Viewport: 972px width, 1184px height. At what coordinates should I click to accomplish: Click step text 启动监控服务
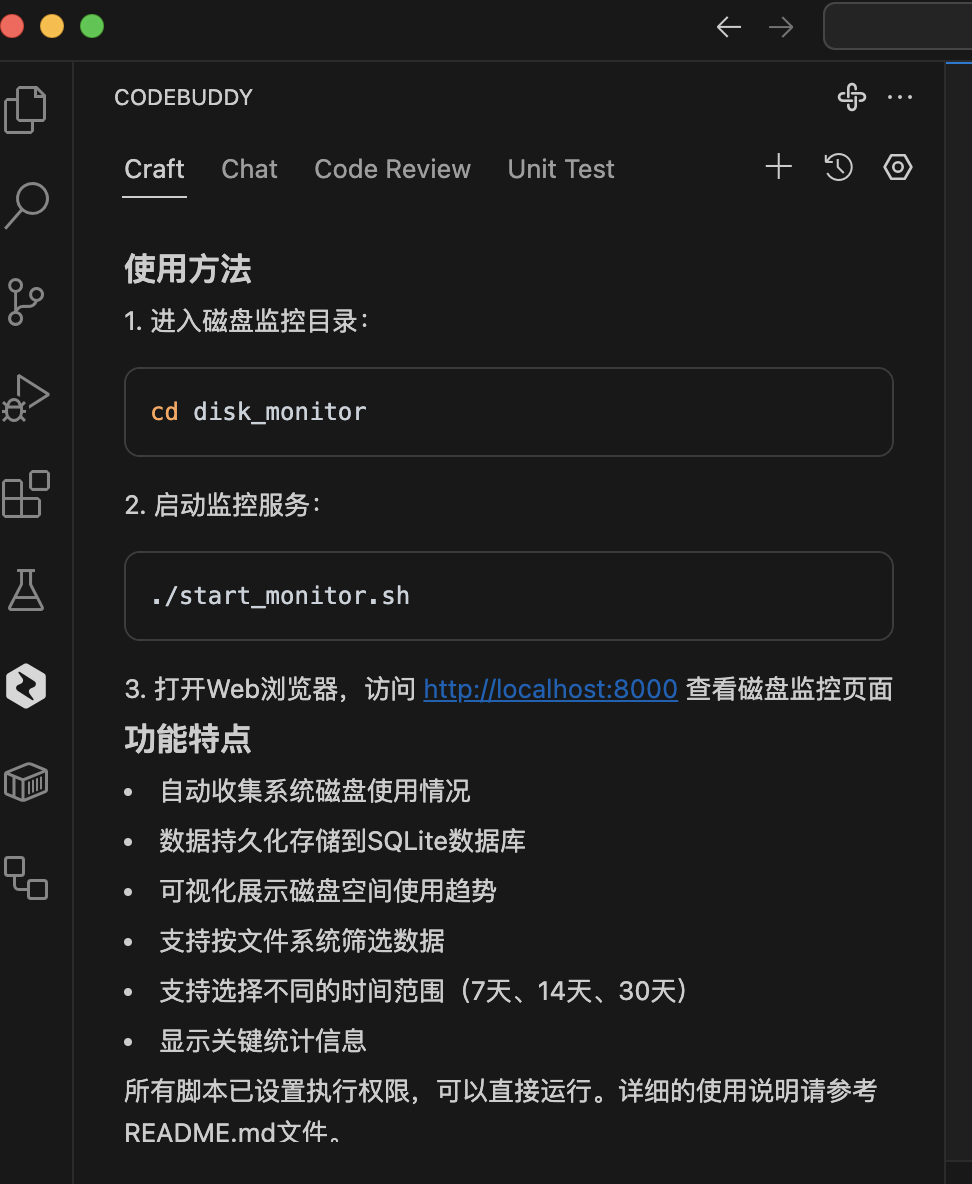coord(233,504)
